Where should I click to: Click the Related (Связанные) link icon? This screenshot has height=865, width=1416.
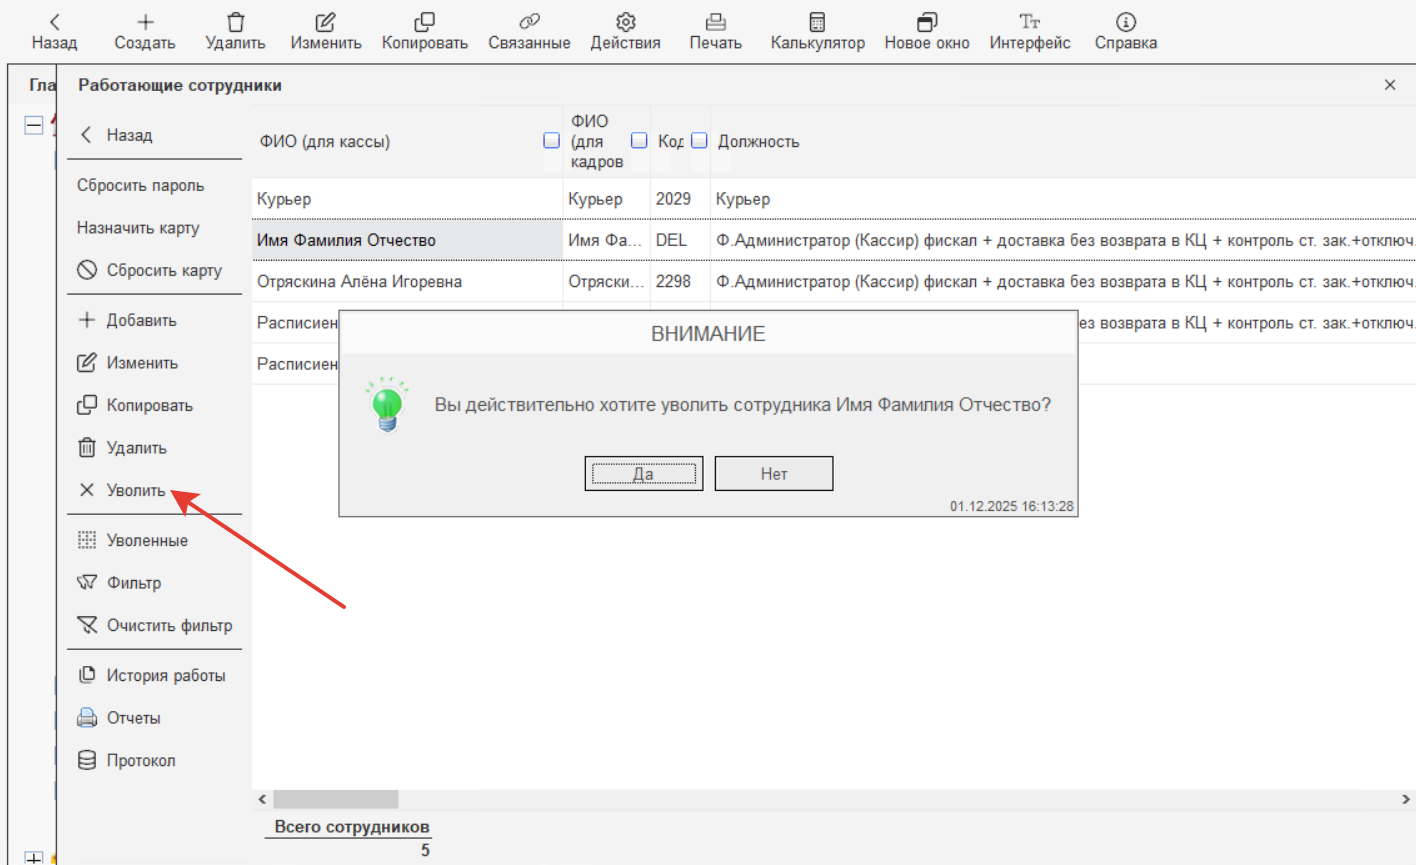(529, 22)
